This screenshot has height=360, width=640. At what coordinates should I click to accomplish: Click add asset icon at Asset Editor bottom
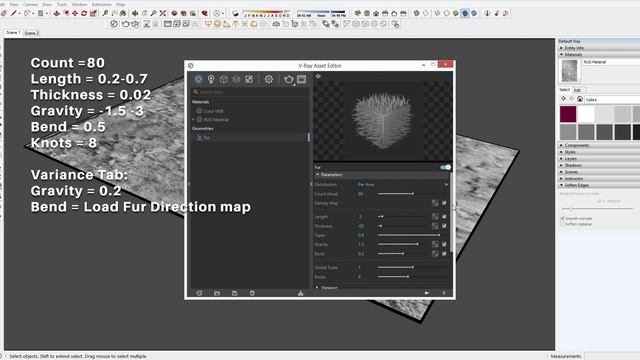pyautogui.click(x=199, y=293)
